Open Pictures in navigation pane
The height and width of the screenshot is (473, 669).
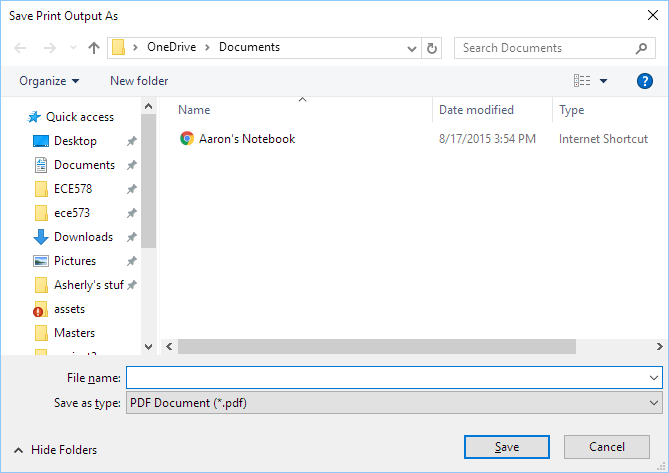click(75, 261)
